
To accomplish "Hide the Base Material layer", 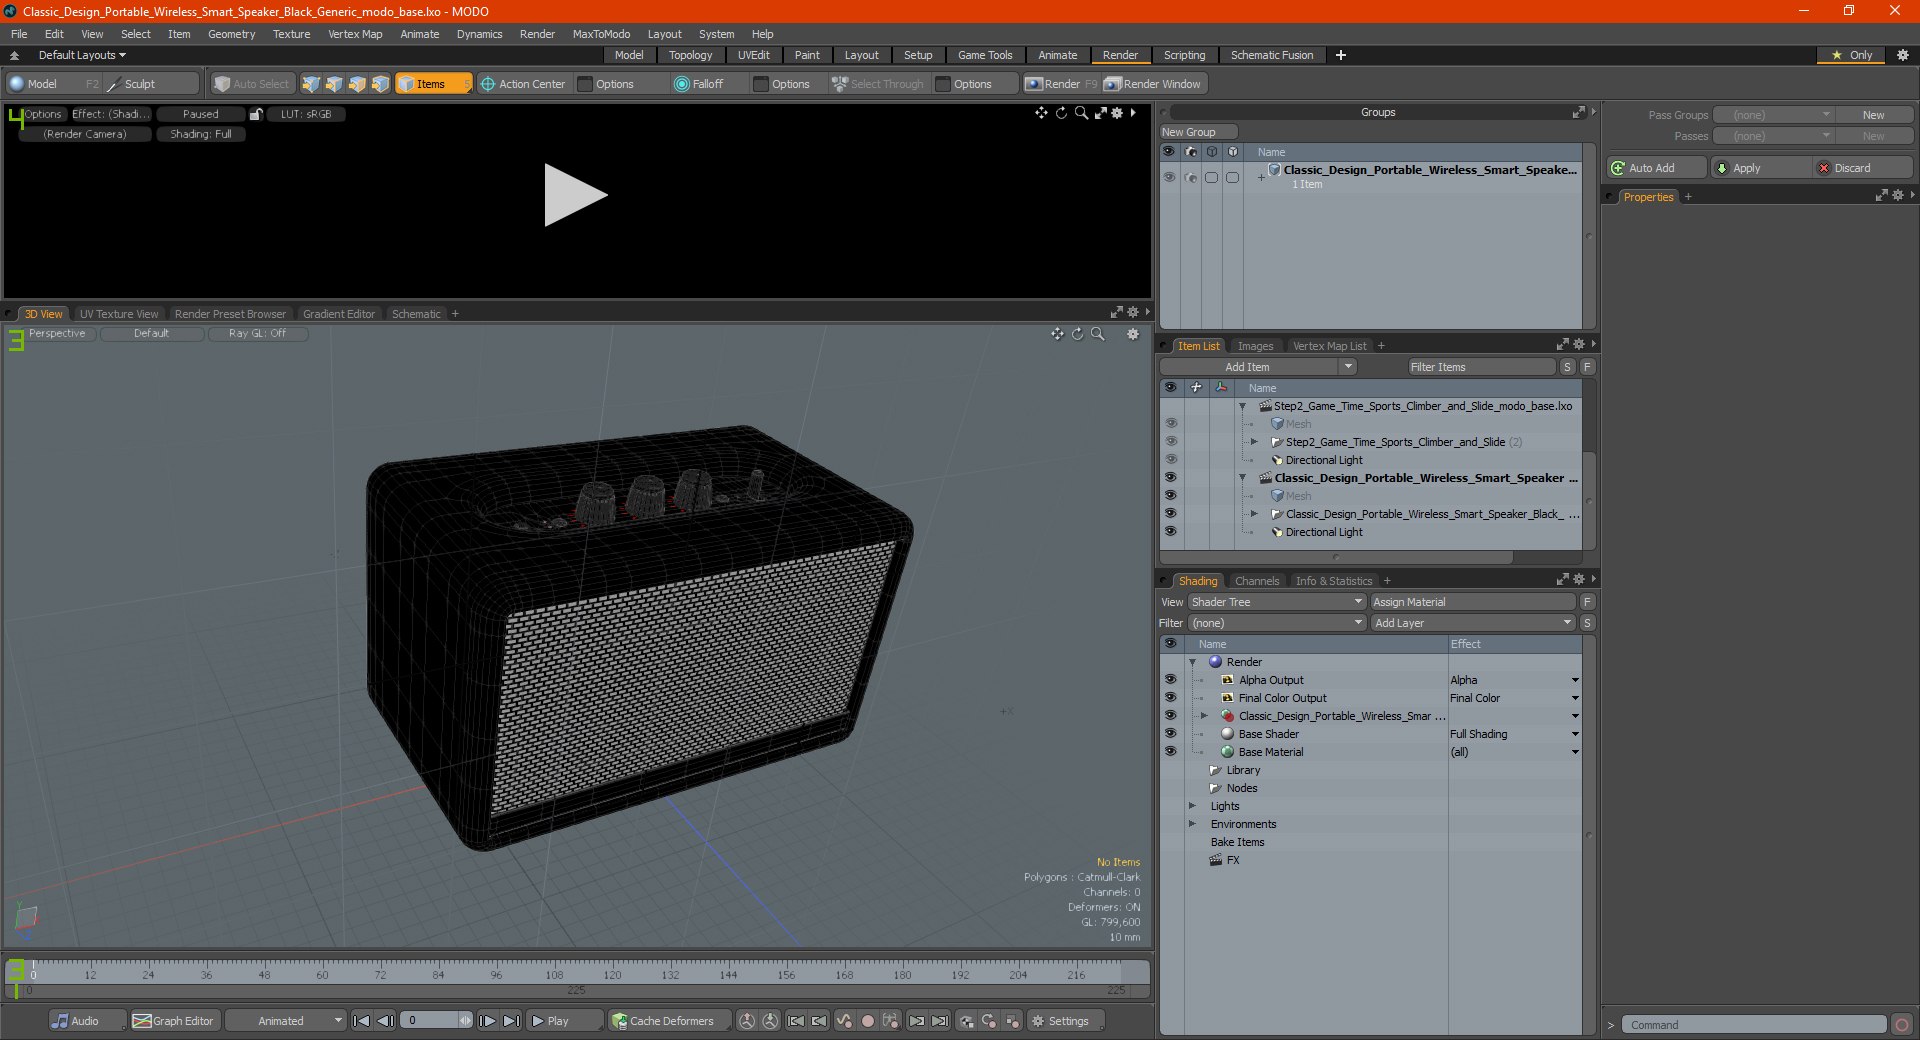I will coord(1170,752).
